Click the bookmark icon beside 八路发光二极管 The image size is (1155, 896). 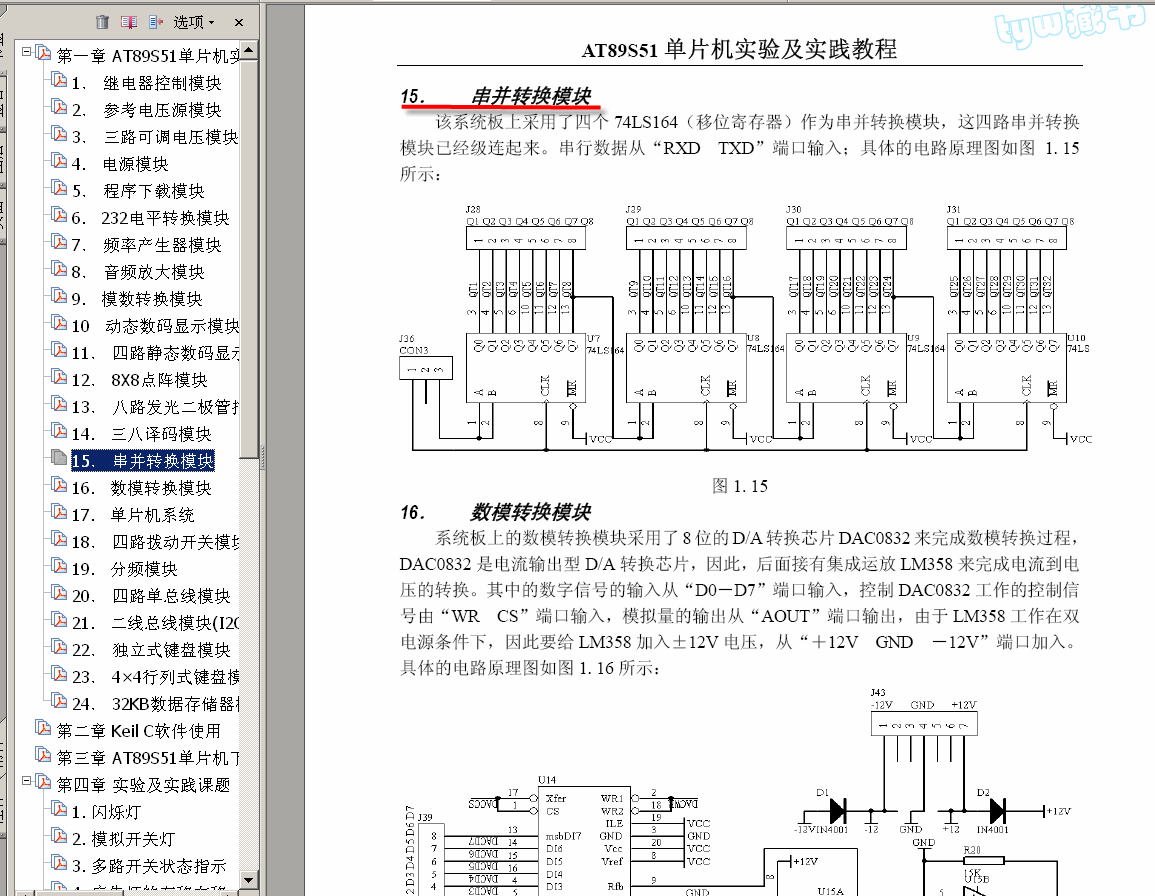pos(59,405)
